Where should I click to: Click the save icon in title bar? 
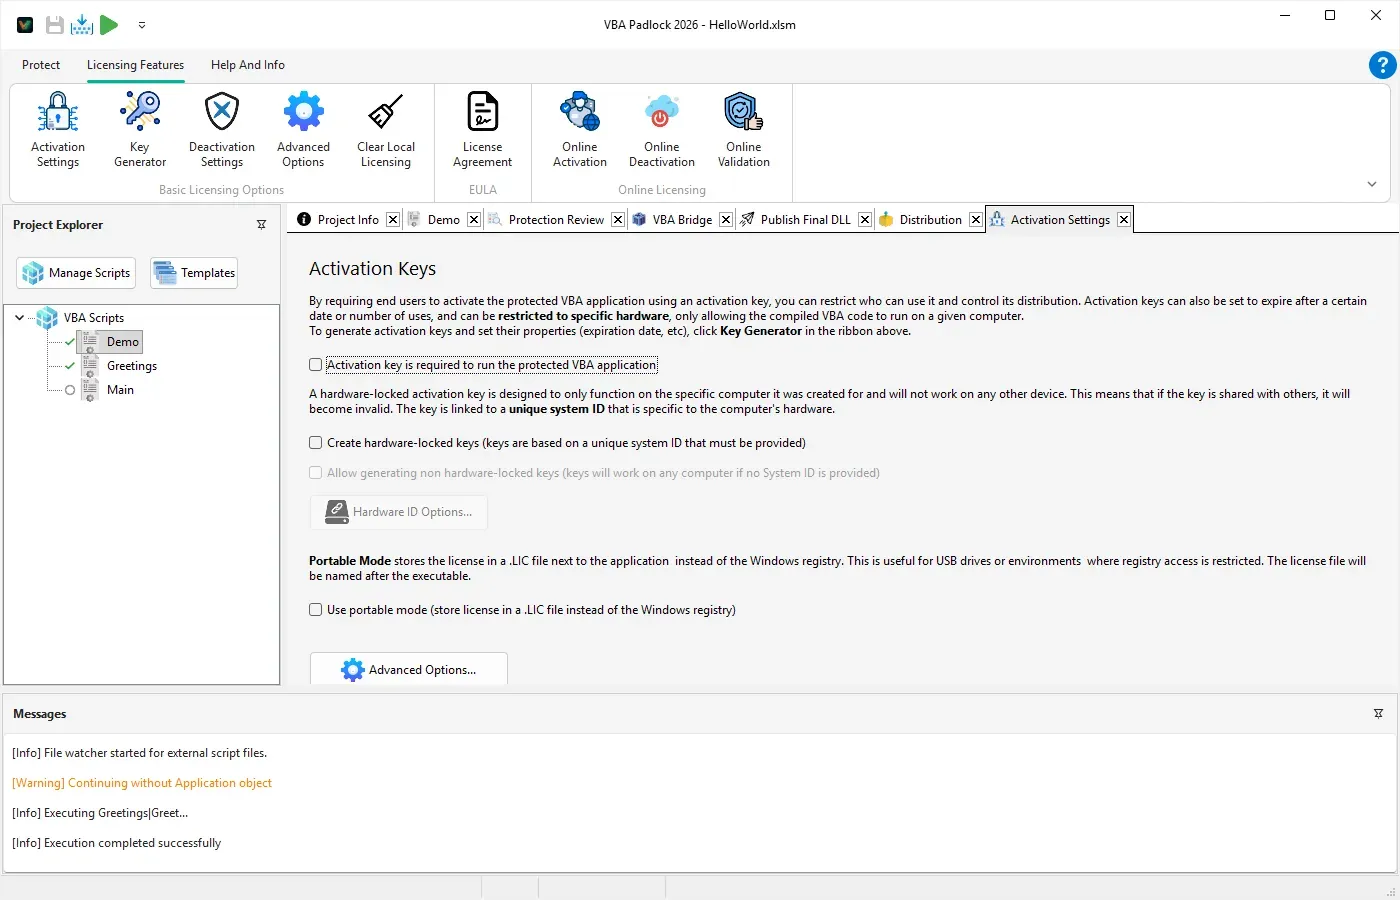point(55,25)
